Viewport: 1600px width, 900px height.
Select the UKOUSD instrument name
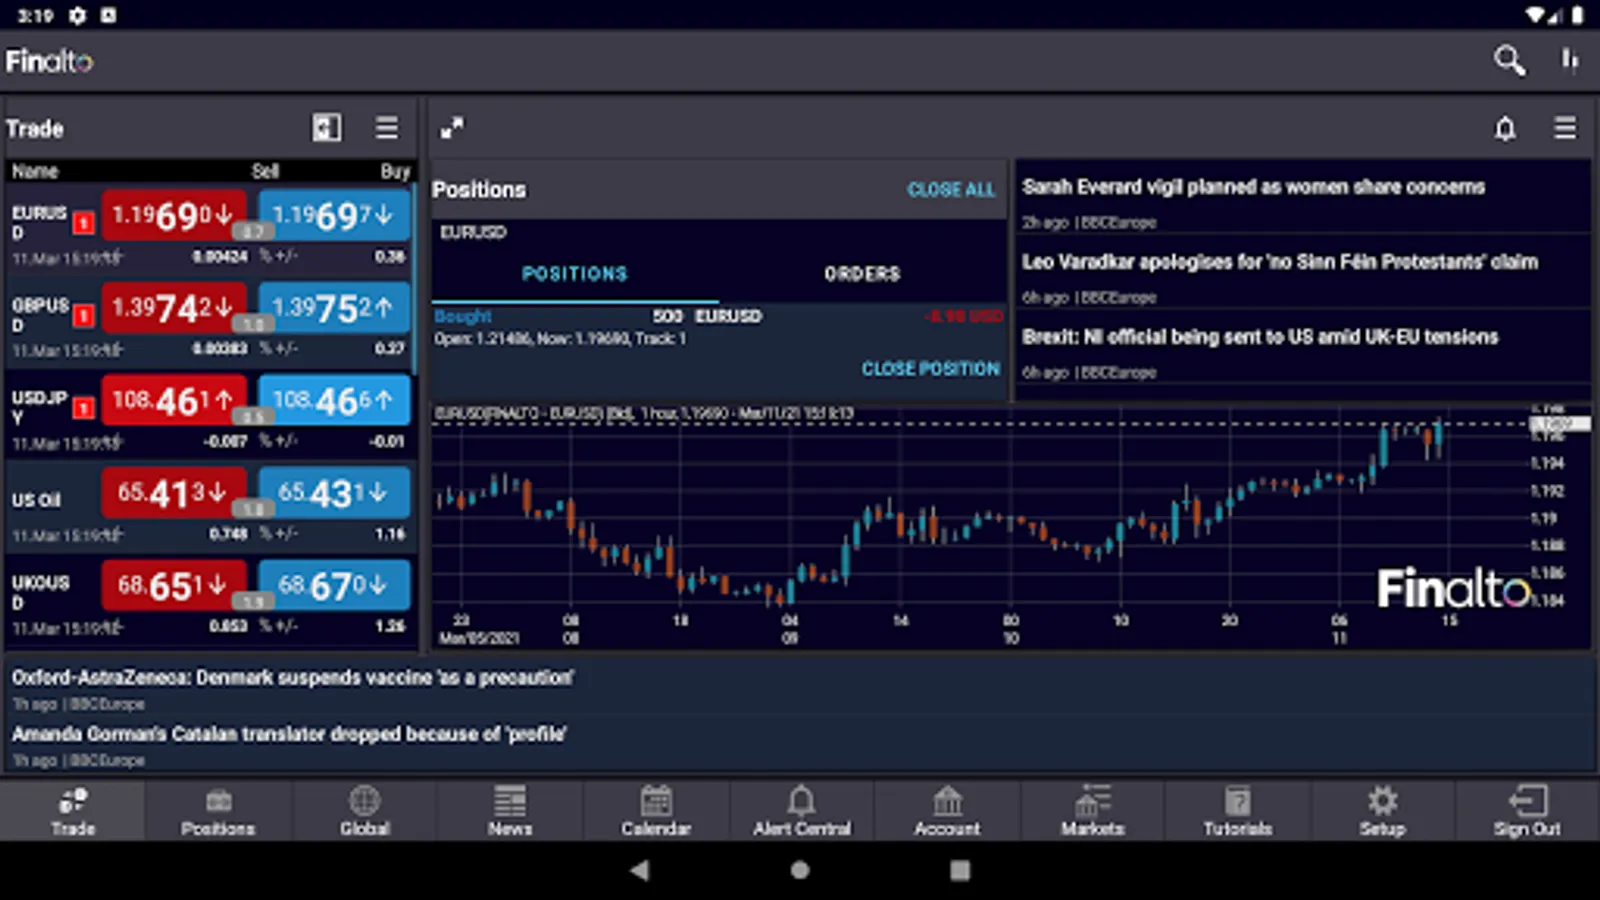click(40, 592)
